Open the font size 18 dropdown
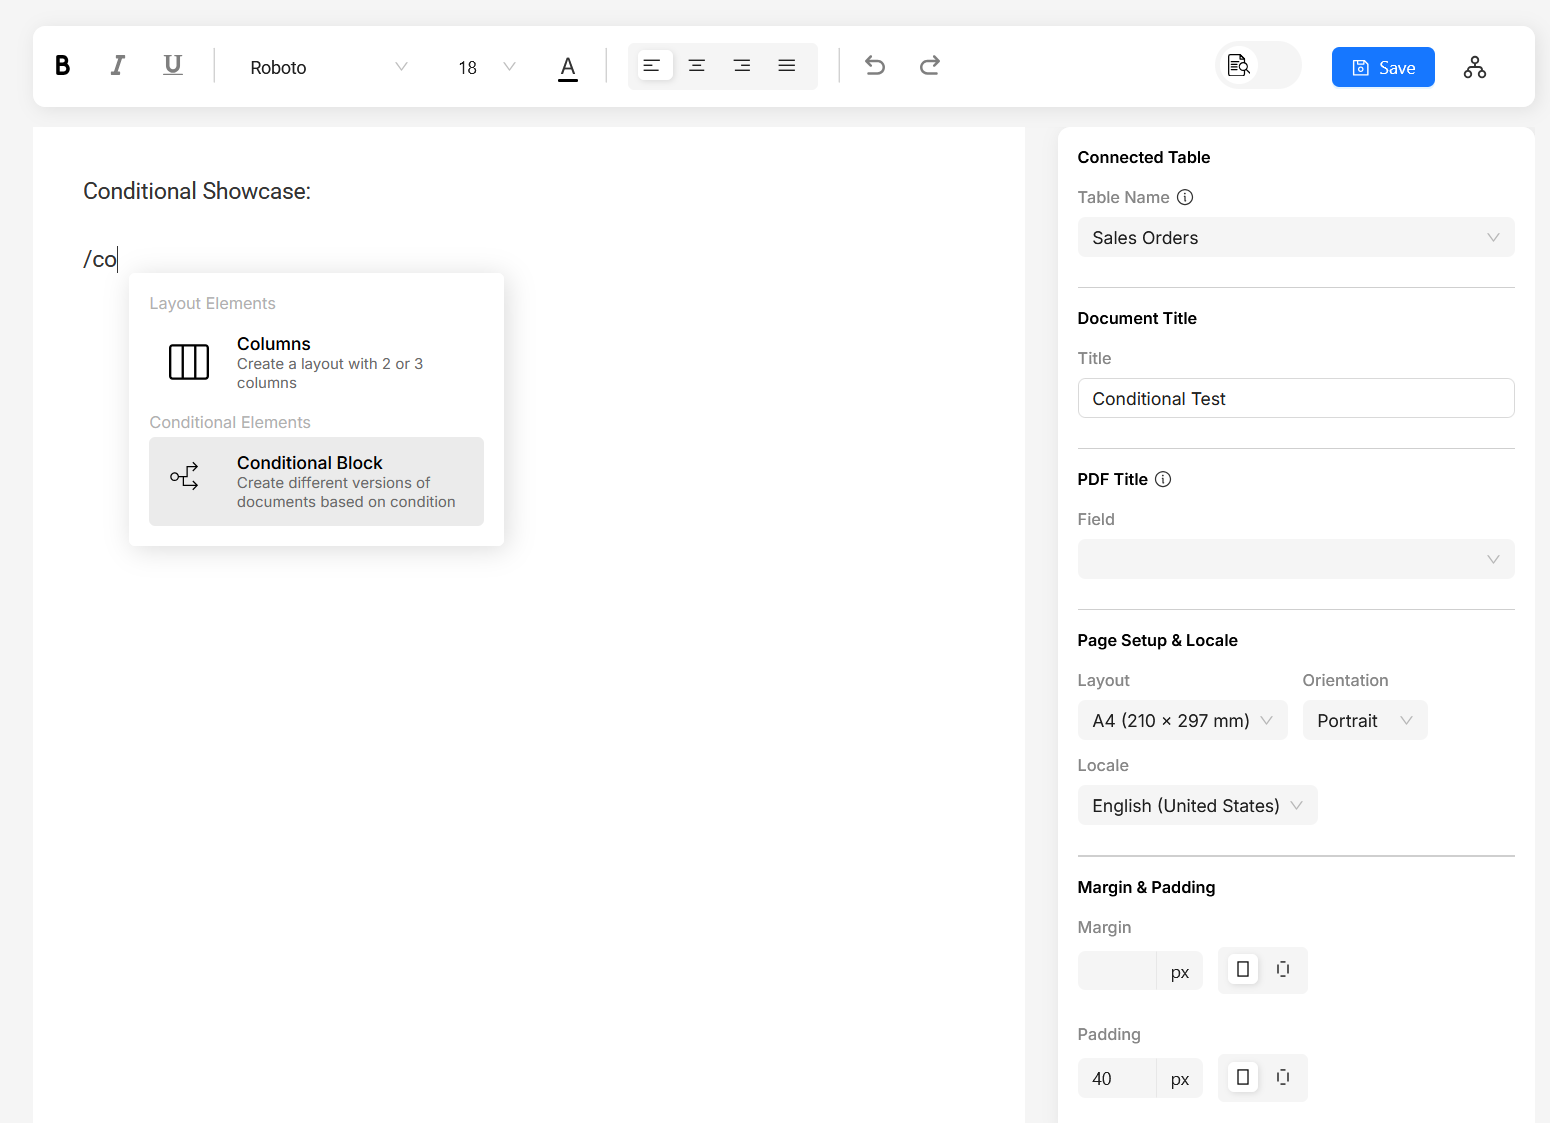 (x=487, y=67)
